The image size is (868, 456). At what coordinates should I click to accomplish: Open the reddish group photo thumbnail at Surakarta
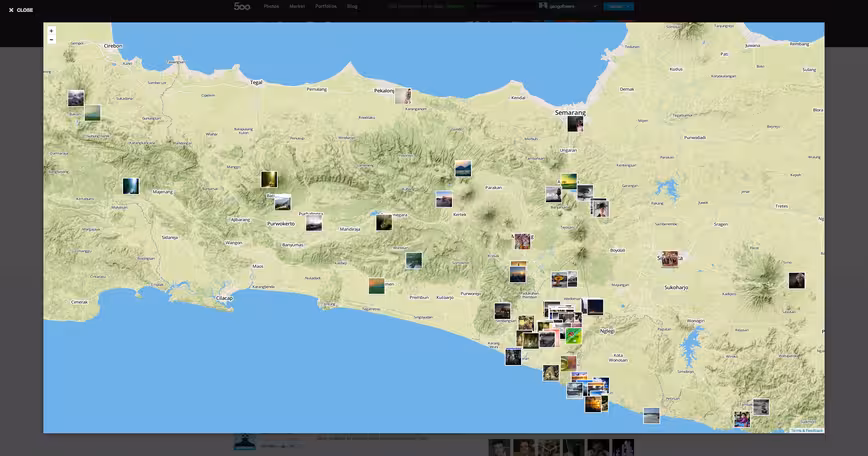click(670, 258)
